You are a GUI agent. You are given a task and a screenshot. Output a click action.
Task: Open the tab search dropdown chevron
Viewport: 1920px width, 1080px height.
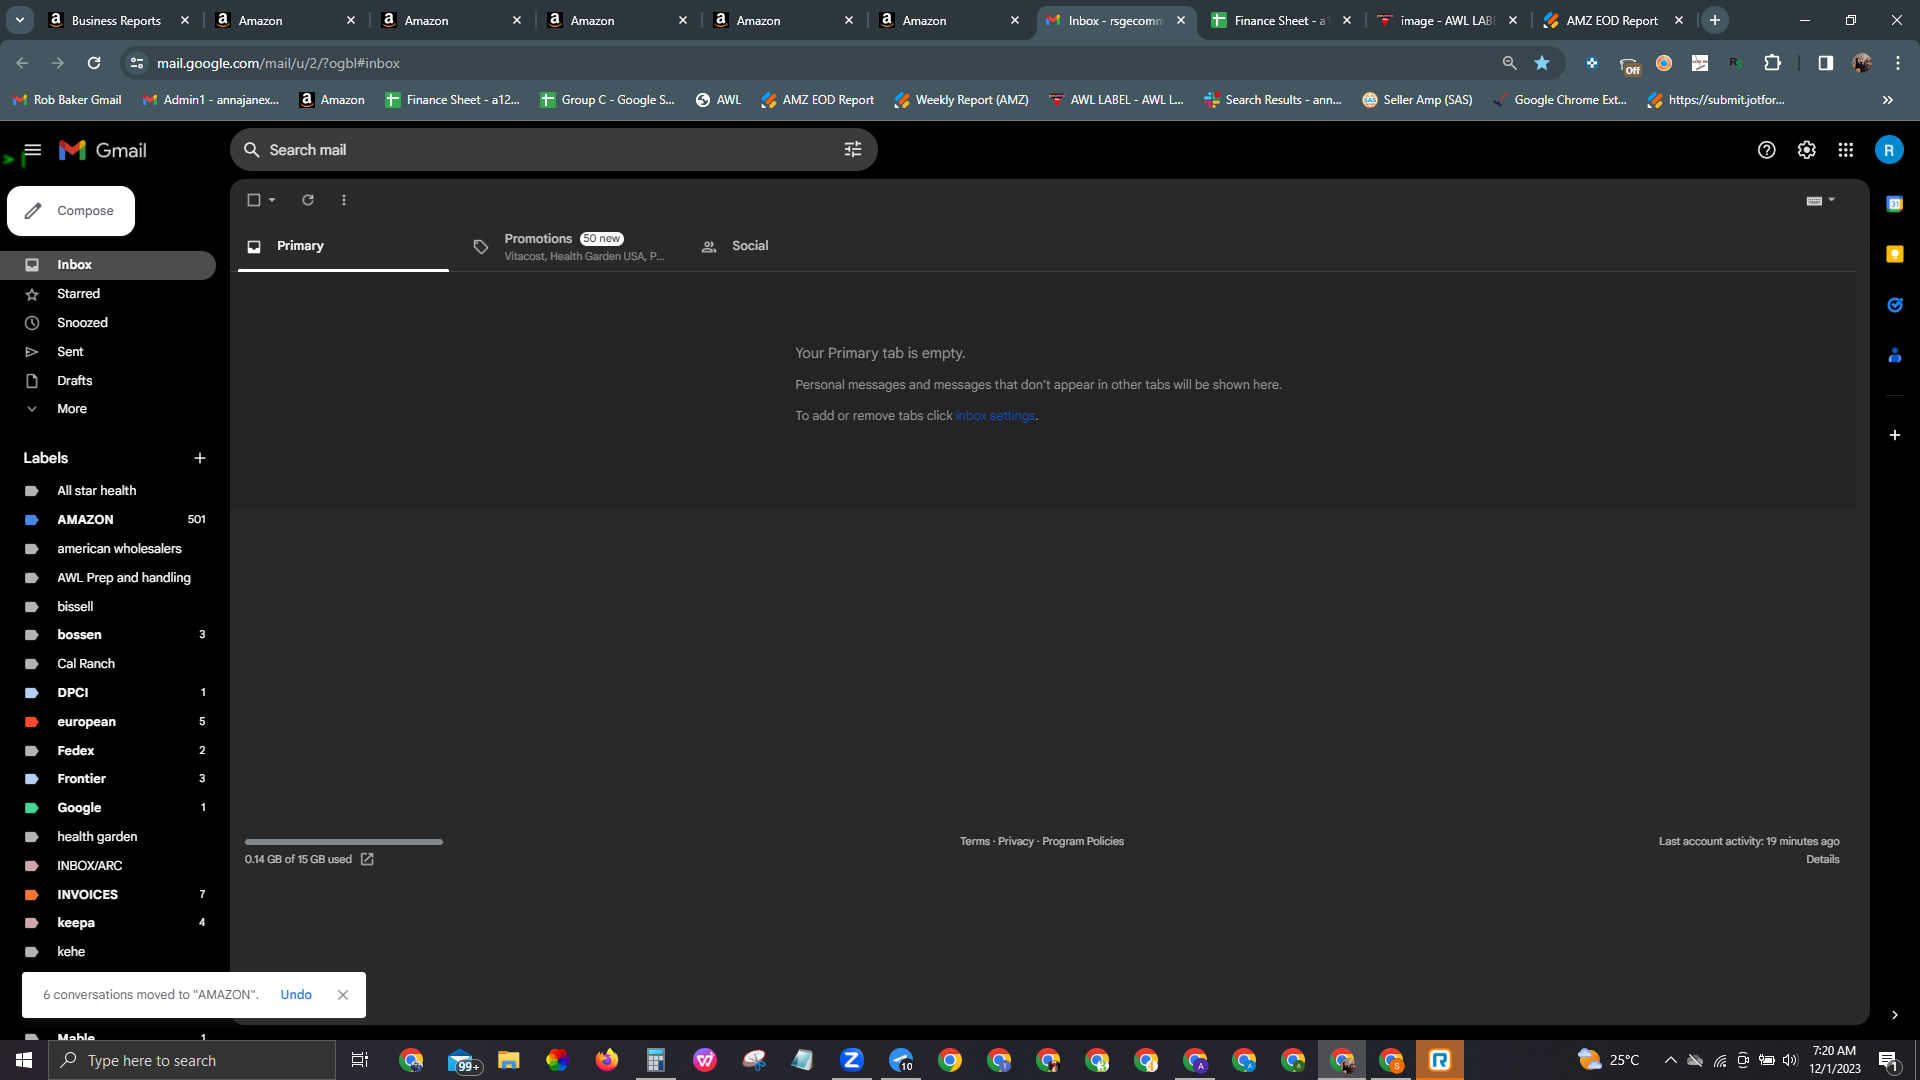[20, 20]
